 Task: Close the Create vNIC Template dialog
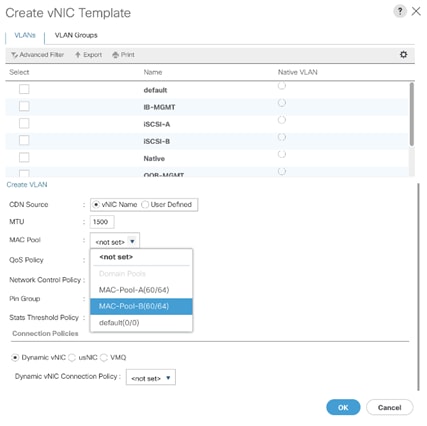(x=416, y=11)
